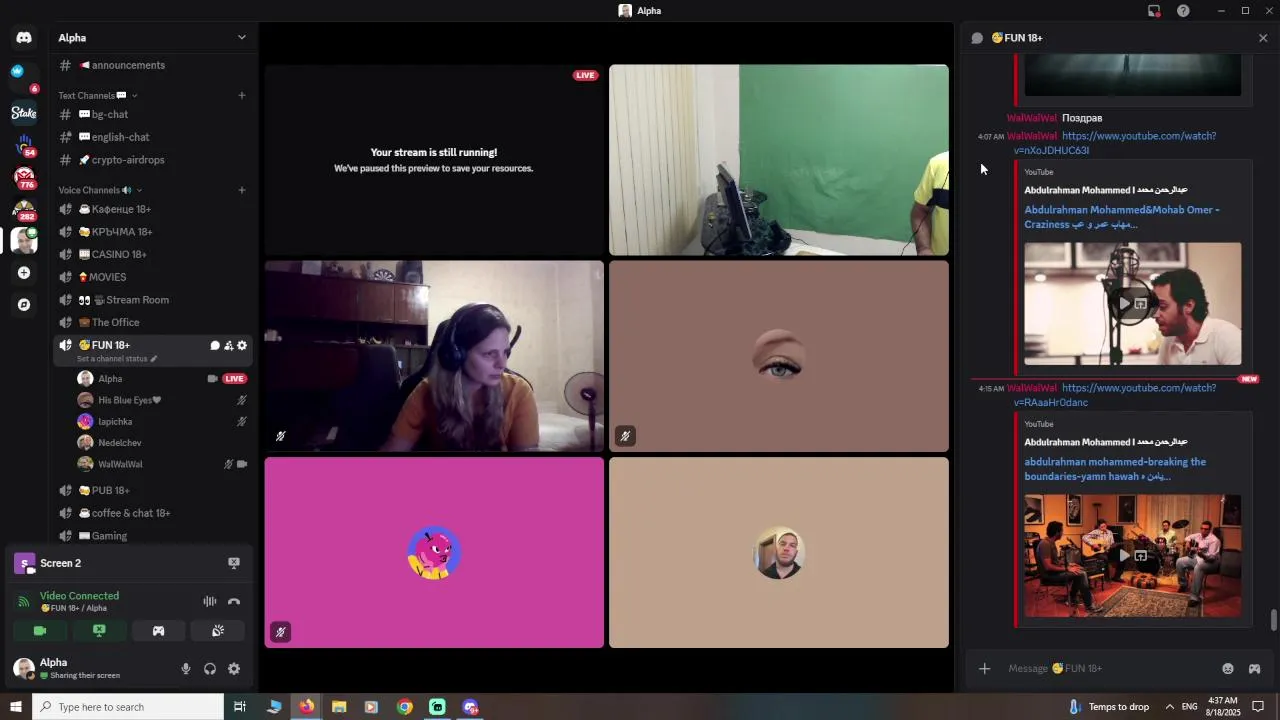1280x720 pixels.
Task: Mute the microphone
Action: tap(186, 669)
